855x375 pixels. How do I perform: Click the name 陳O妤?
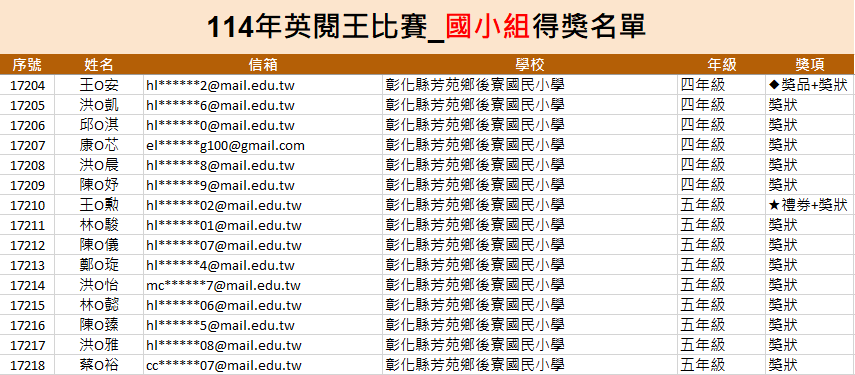99,185
